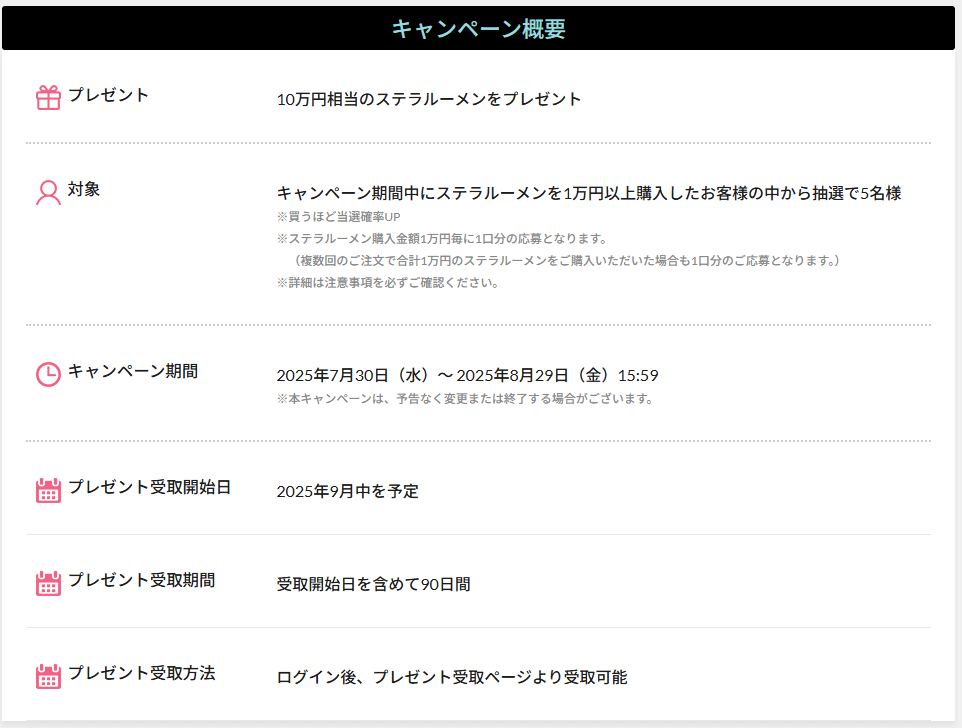The height and width of the screenshot is (728, 962).
Task: Click the 2025年9月中を予定 text
Action: [x=347, y=491]
